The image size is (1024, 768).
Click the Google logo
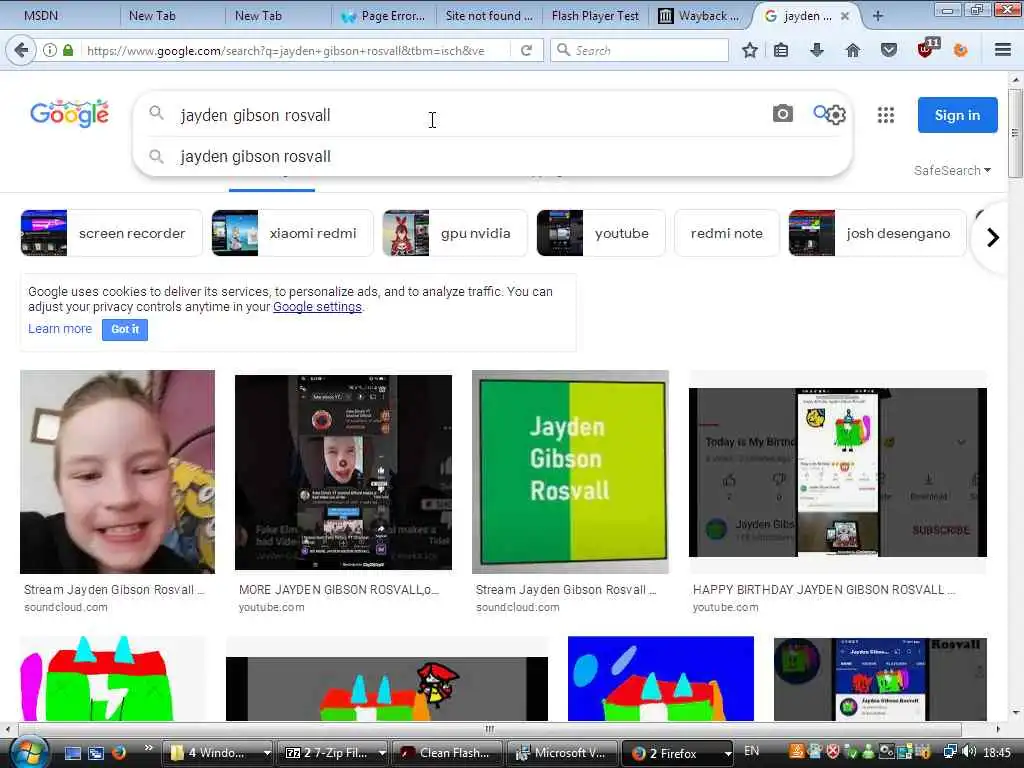pos(69,114)
